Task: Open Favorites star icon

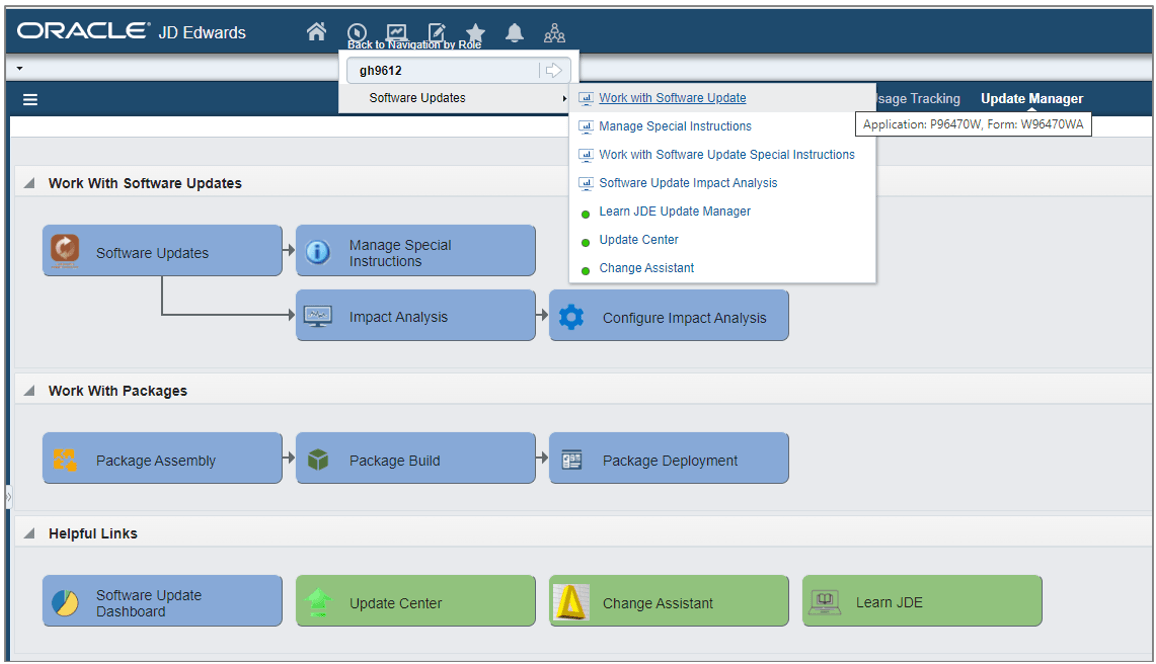Action: 476,32
